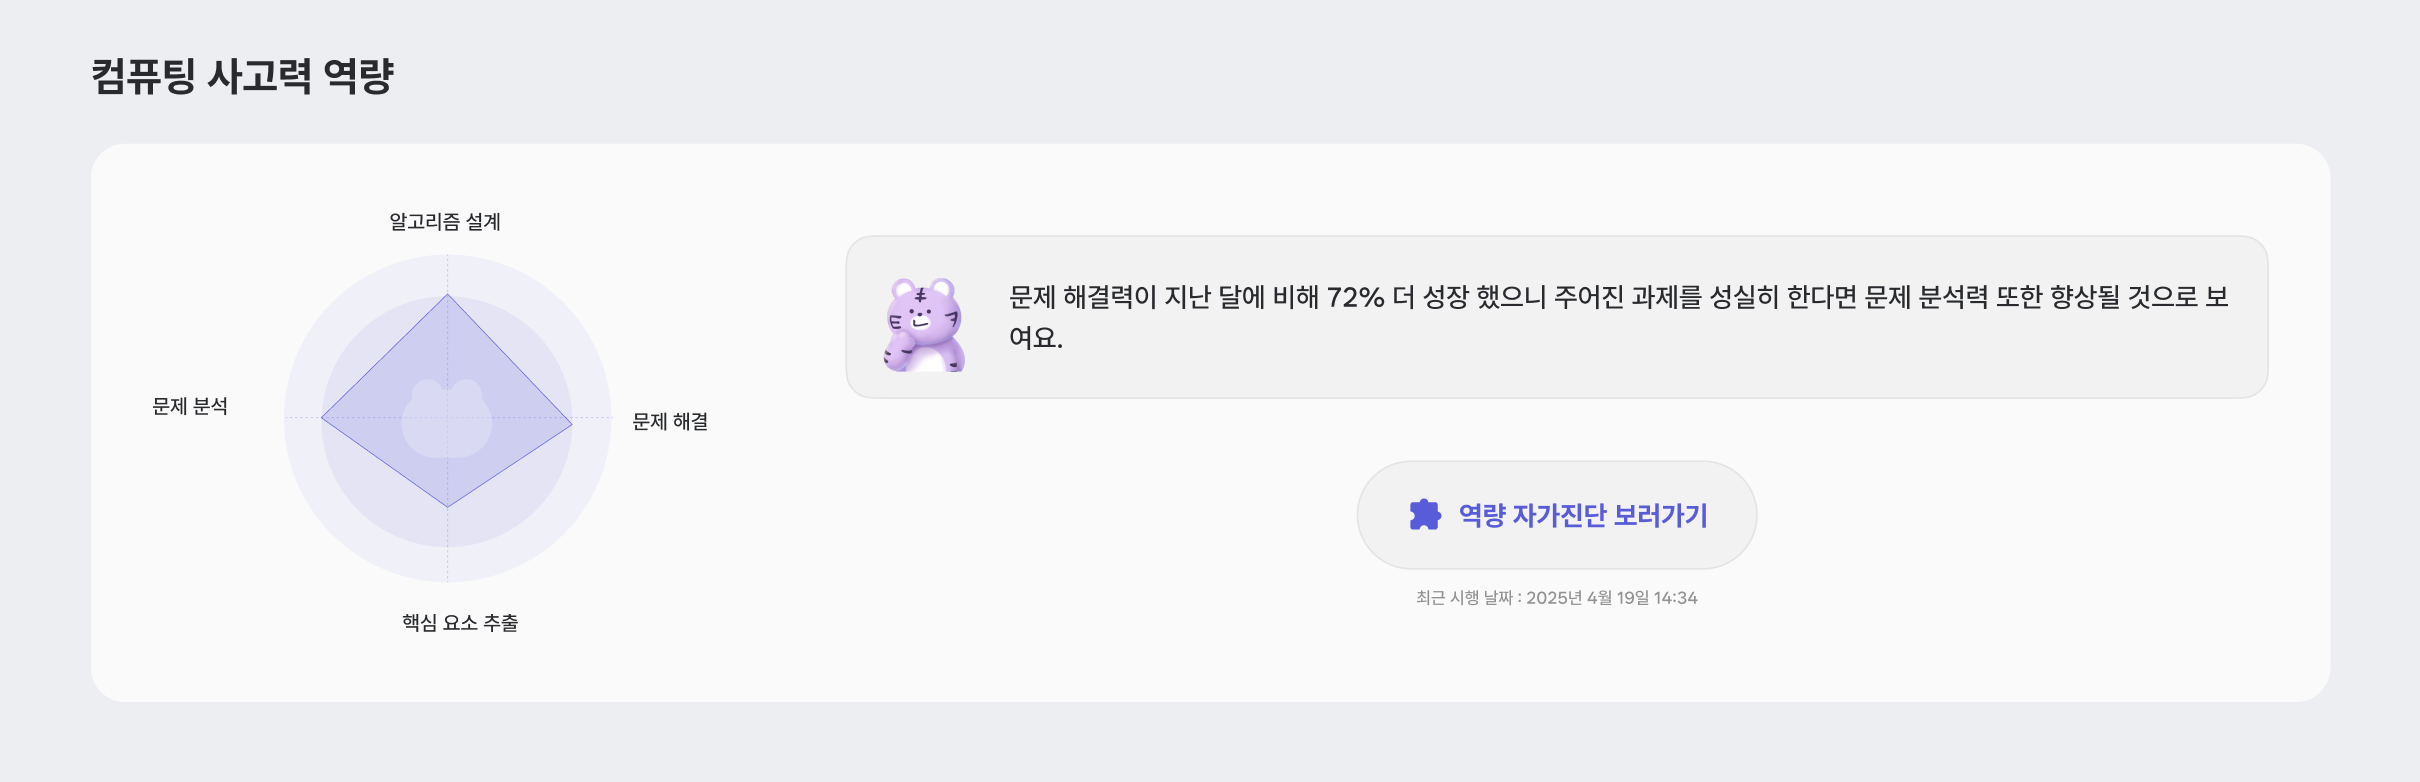Select the 알고리즘 설계 axis label
The image size is (2420, 782).
pos(445,222)
